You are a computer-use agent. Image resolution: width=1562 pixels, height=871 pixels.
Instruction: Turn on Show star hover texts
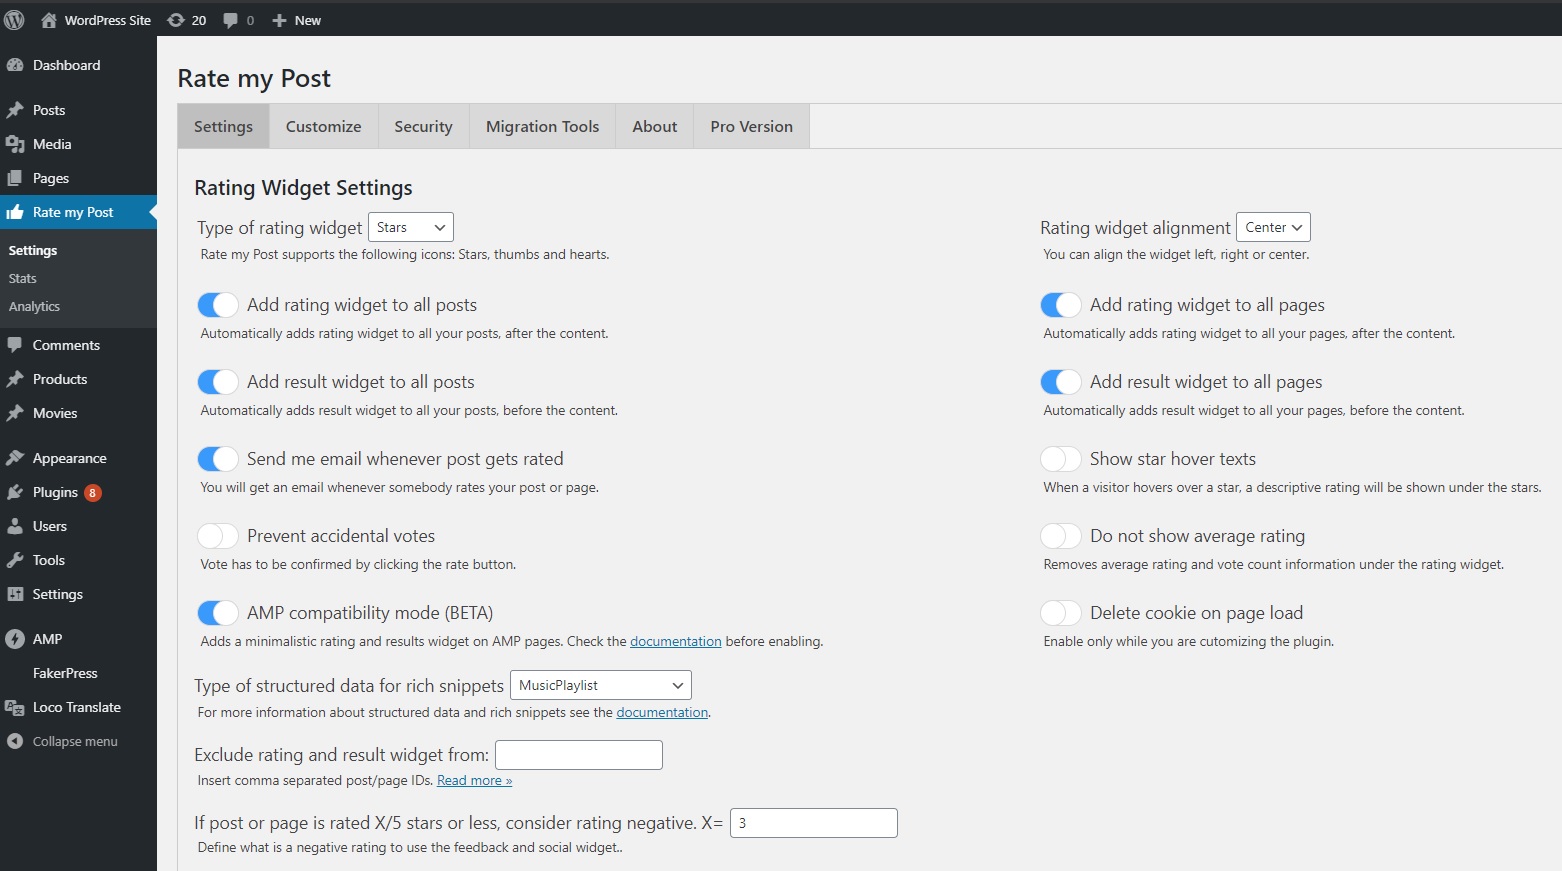pyautogui.click(x=1060, y=459)
